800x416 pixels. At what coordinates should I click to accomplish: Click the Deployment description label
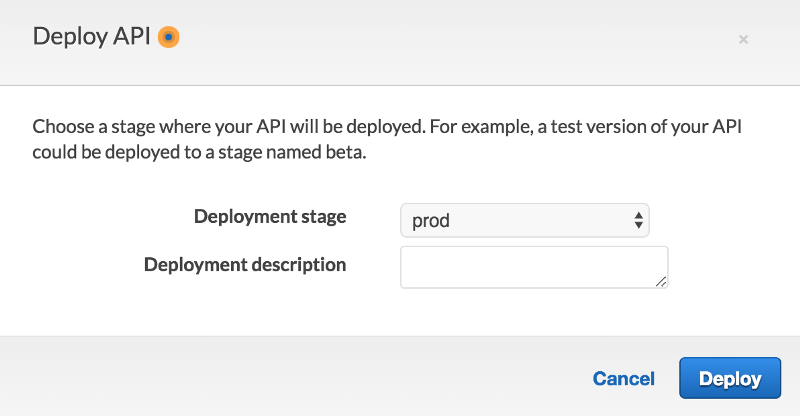[245, 264]
